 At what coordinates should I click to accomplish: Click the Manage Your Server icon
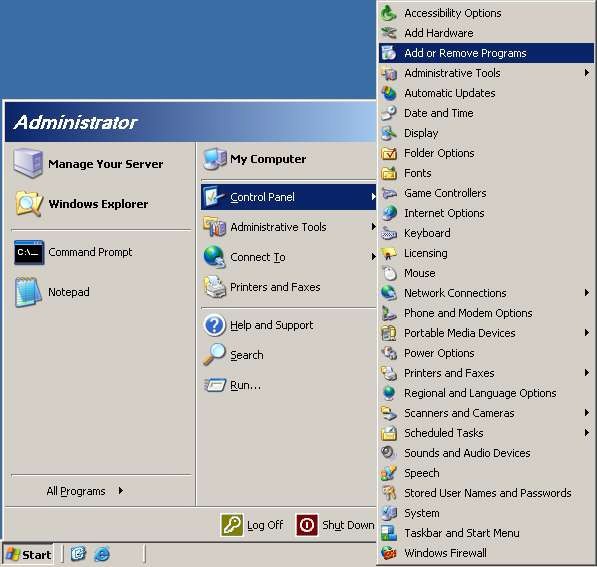pyautogui.click(x=28, y=163)
